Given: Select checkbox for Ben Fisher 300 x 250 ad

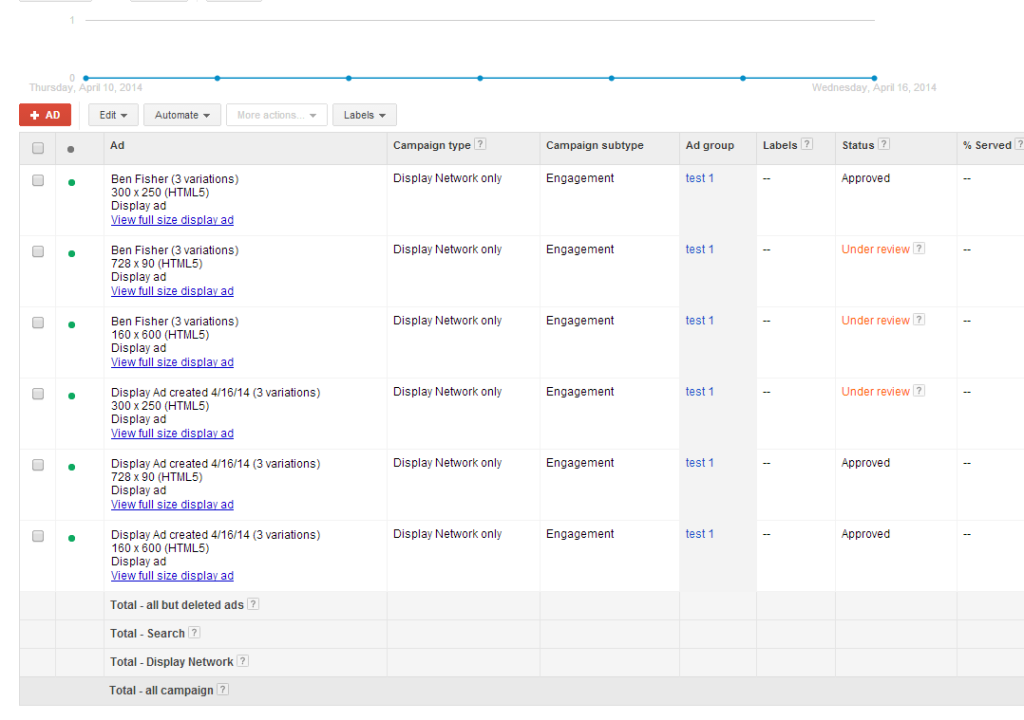Looking at the screenshot, I should pyautogui.click(x=38, y=181).
